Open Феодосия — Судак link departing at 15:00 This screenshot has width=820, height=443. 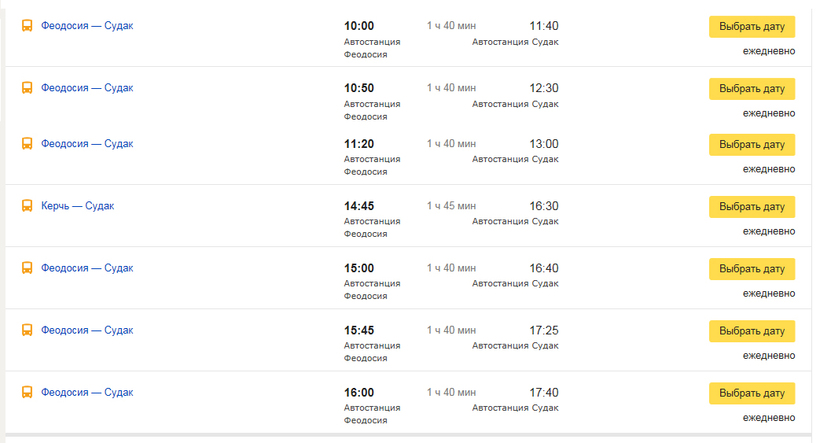[x=87, y=268]
